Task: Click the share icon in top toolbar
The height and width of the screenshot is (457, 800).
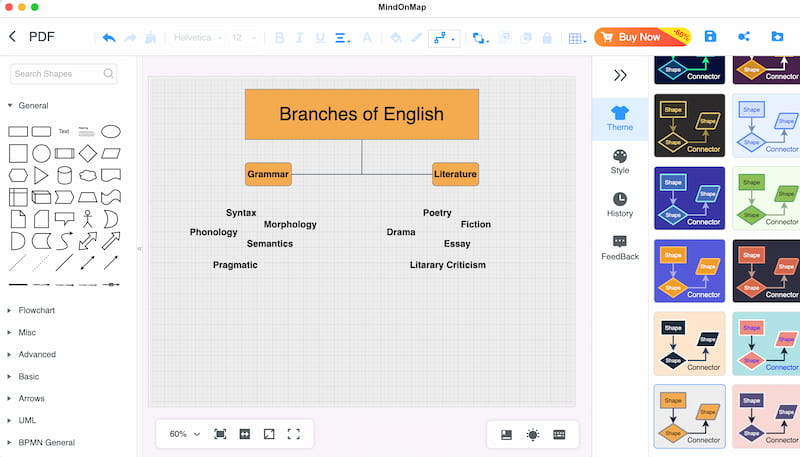Action: (744, 36)
